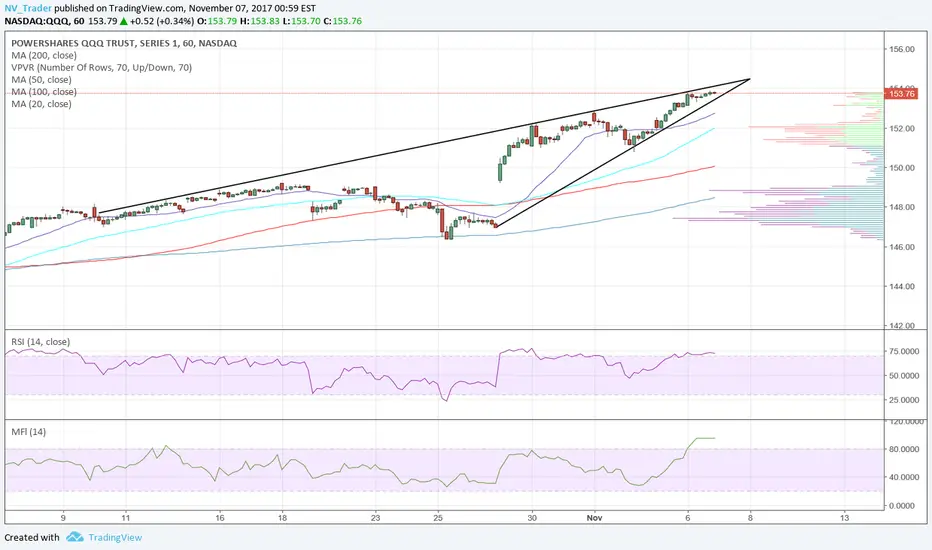Click the 144.00 price axis label

[902, 286]
